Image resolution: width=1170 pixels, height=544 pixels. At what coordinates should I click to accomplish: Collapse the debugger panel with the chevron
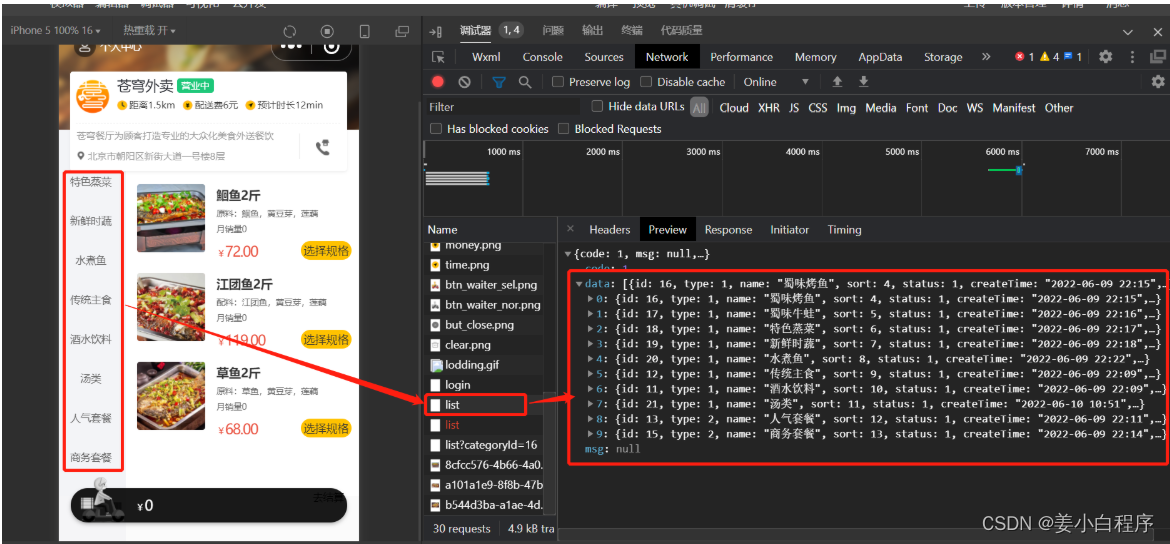click(1127, 32)
